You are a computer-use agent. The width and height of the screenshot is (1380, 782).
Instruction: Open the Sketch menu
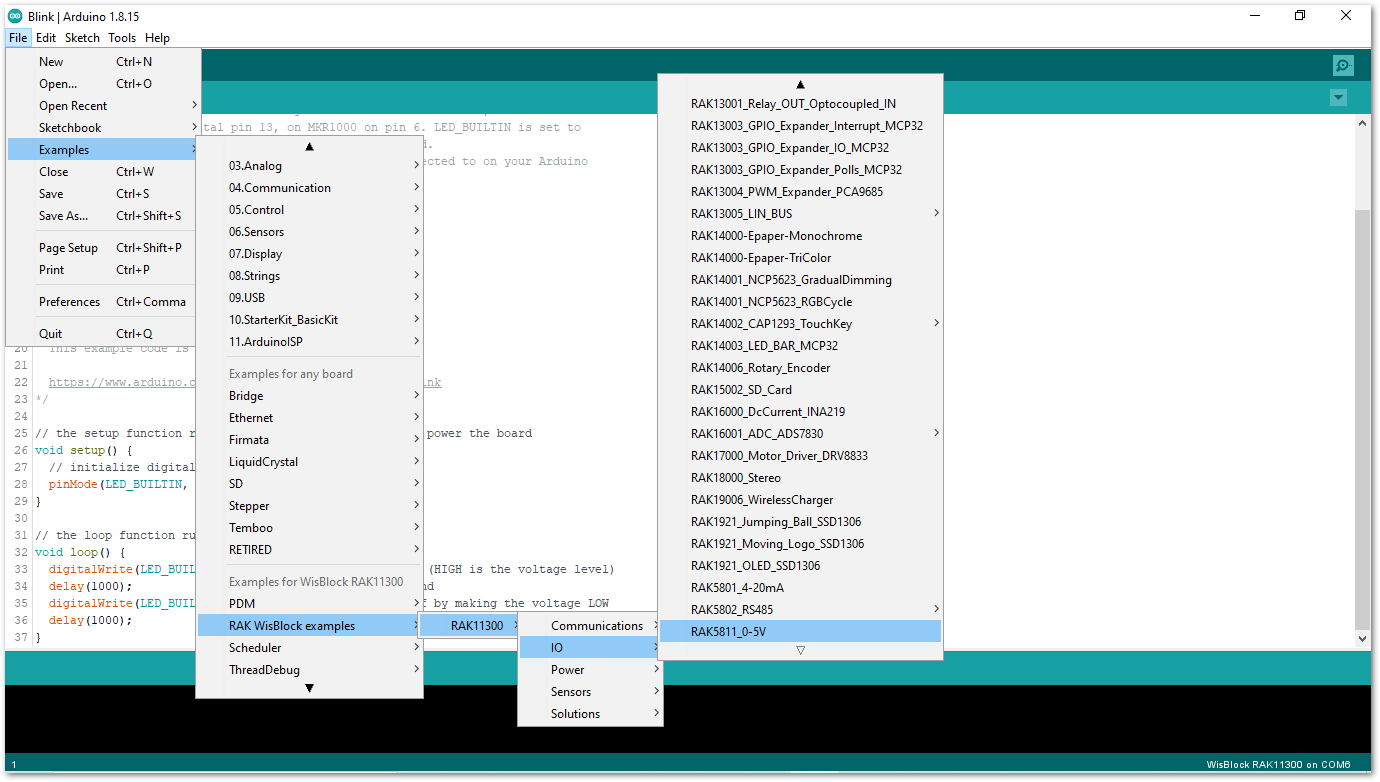(x=82, y=38)
